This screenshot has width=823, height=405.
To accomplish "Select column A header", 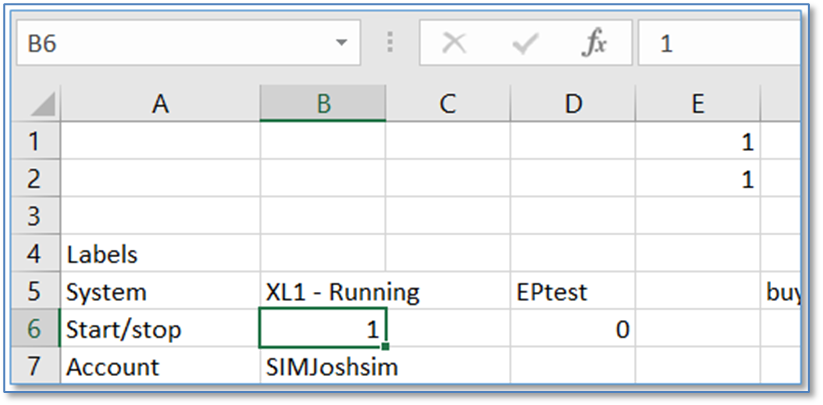I will pos(160,103).
